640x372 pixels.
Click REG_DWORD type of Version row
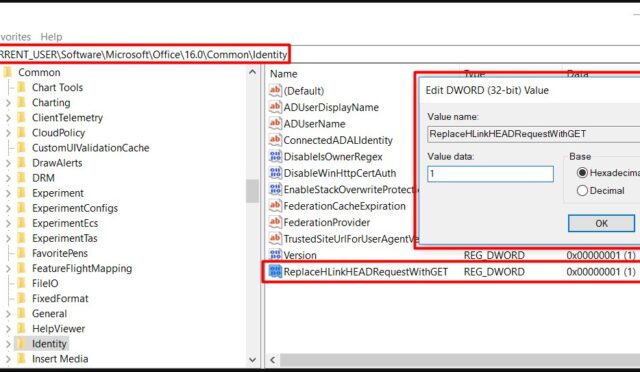[494, 255]
